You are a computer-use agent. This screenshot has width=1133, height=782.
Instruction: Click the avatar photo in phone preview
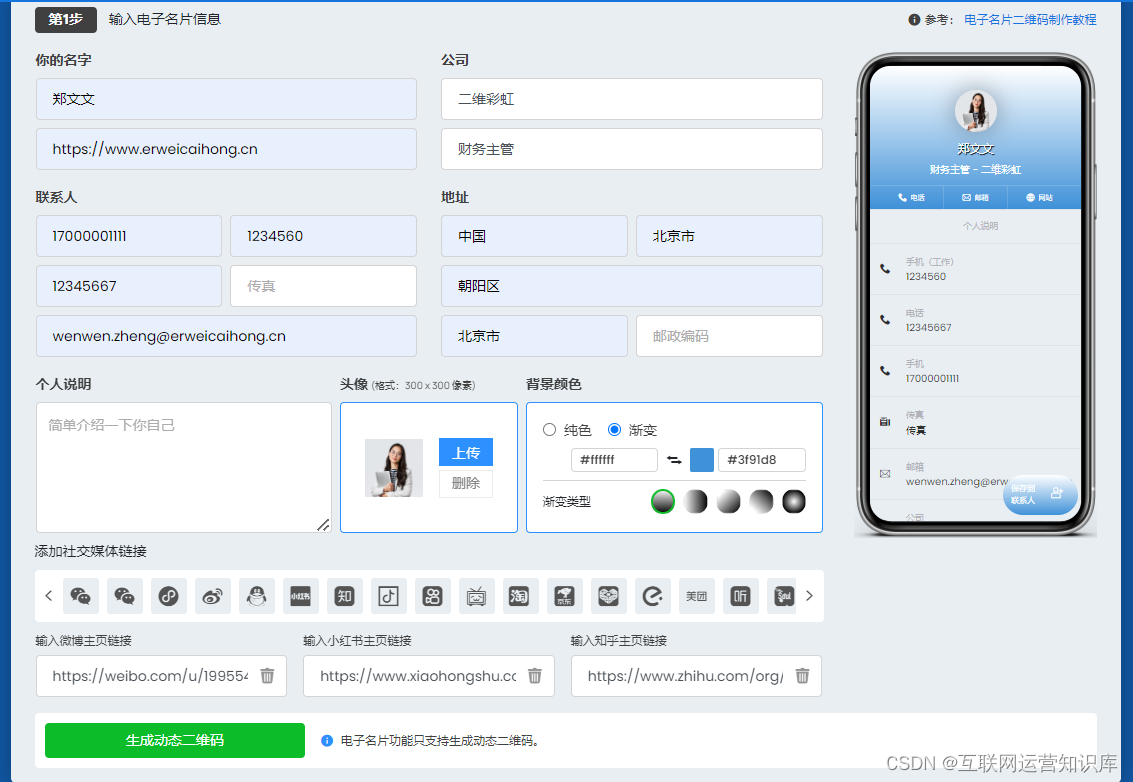[x=975, y=111]
